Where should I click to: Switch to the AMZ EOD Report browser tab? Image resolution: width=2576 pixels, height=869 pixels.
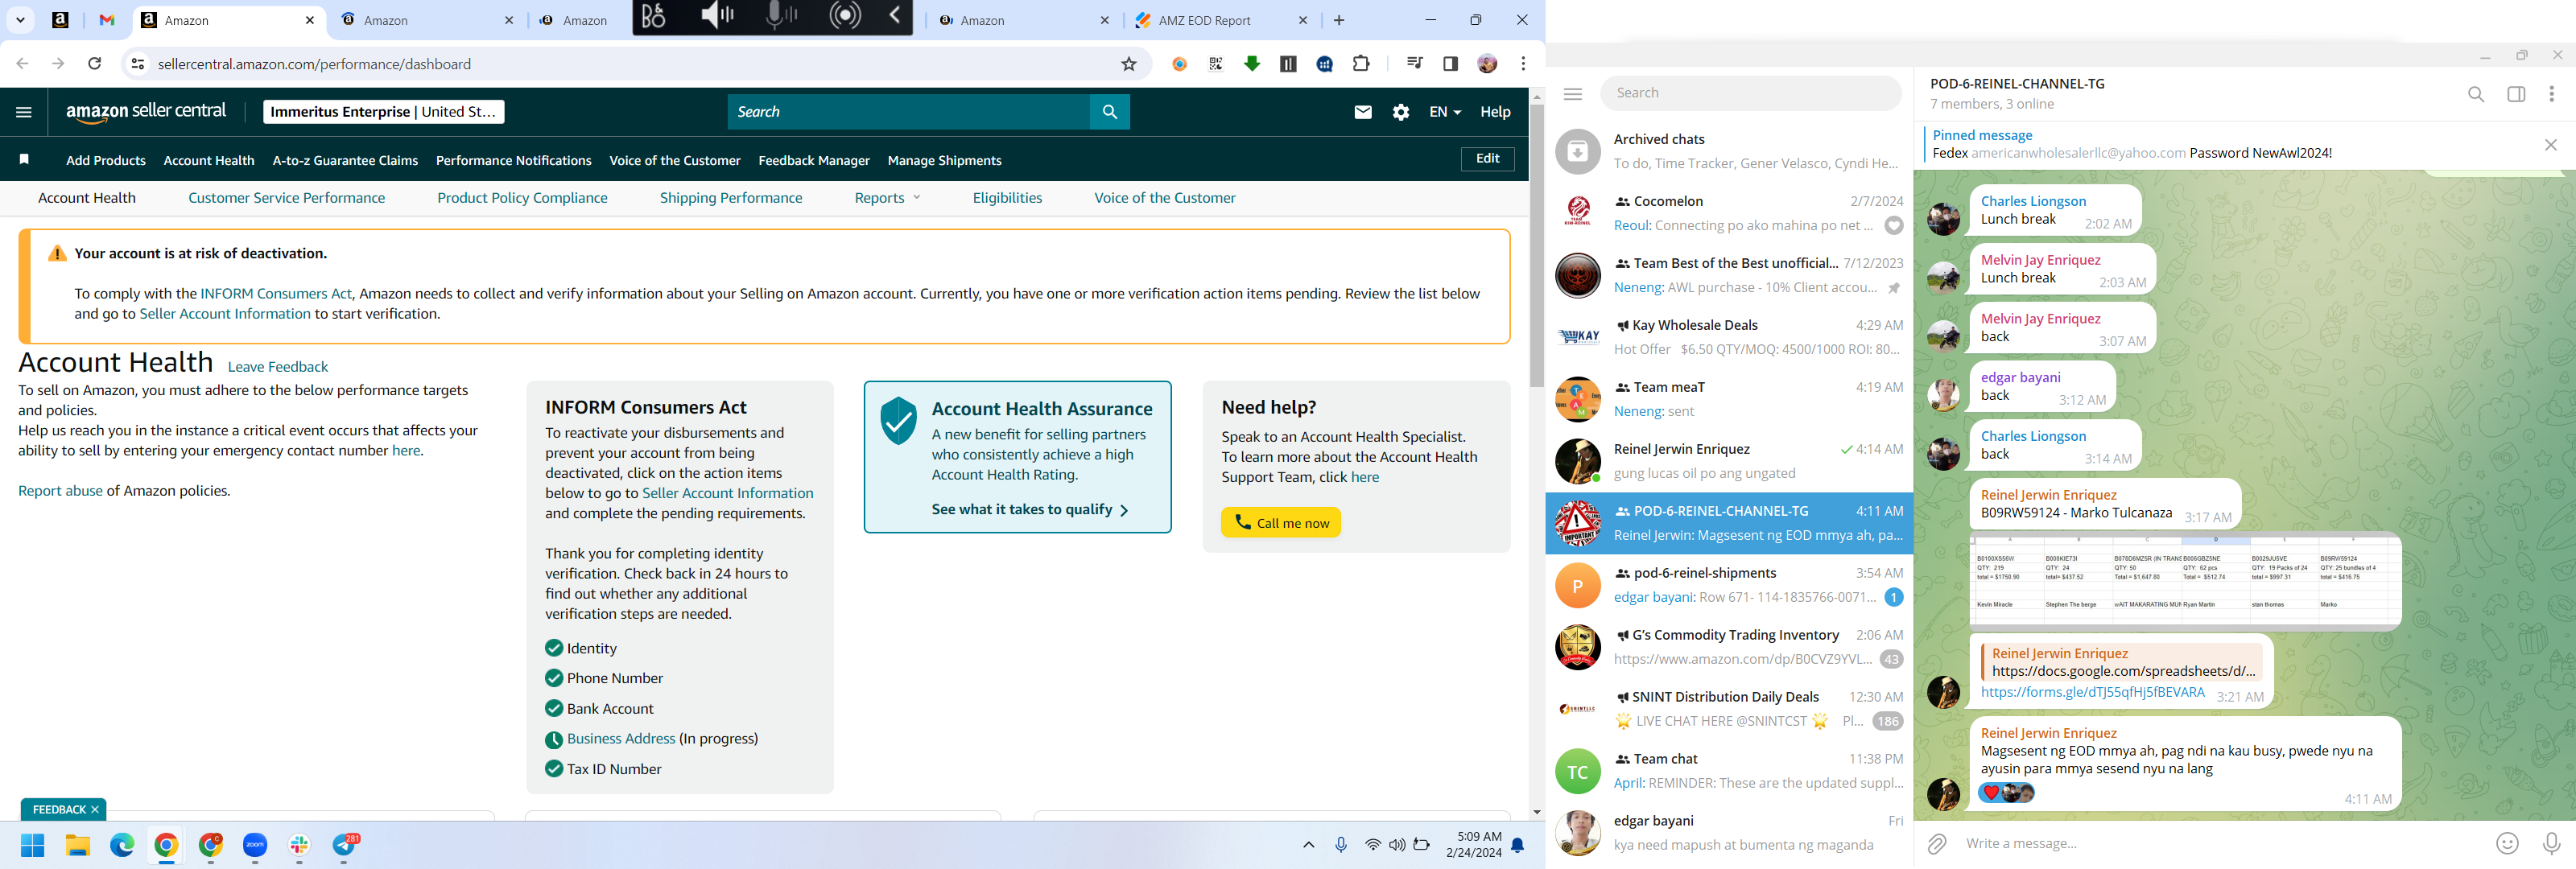coord(1204,20)
